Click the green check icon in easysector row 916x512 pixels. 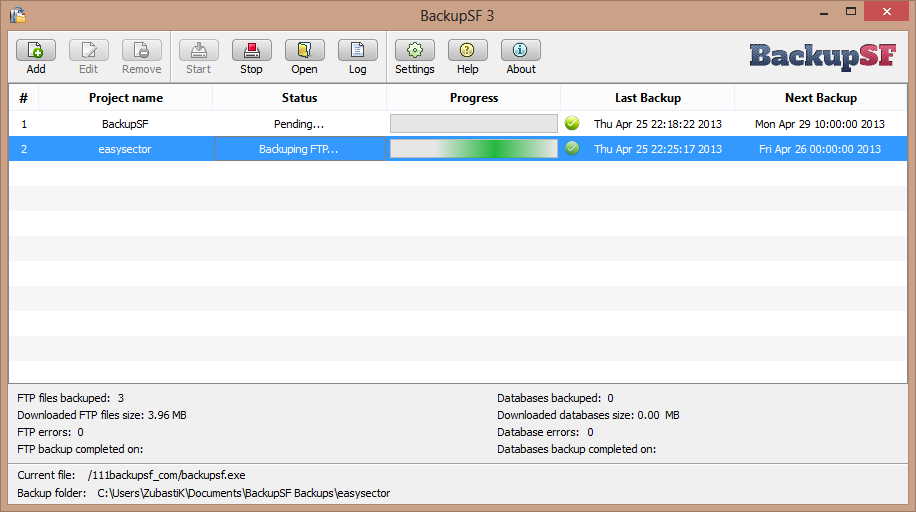point(572,148)
